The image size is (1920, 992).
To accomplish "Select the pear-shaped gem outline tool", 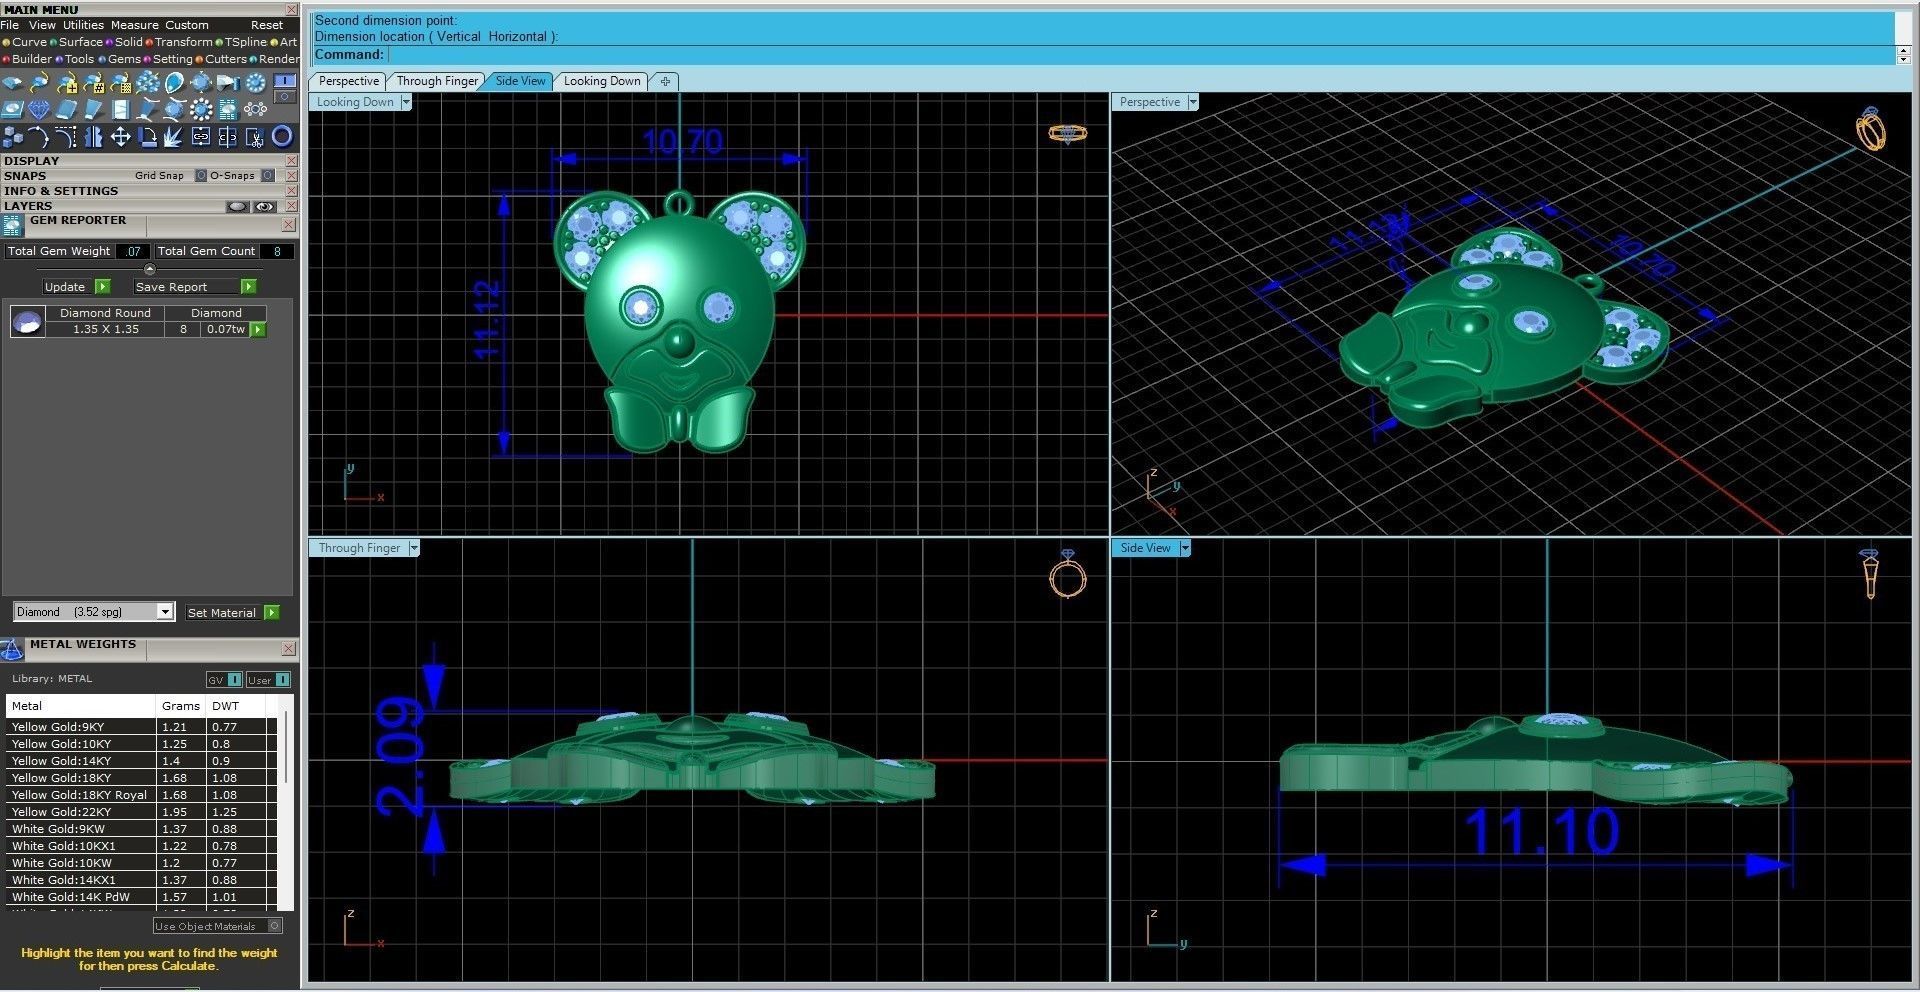I will click(x=174, y=82).
